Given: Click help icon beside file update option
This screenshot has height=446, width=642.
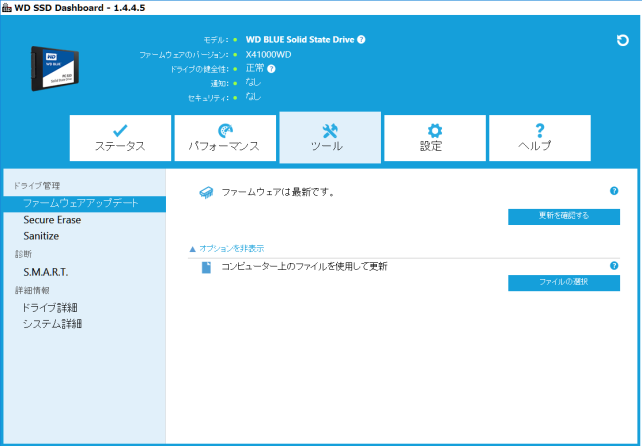Looking at the screenshot, I should click(x=614, y=266).
